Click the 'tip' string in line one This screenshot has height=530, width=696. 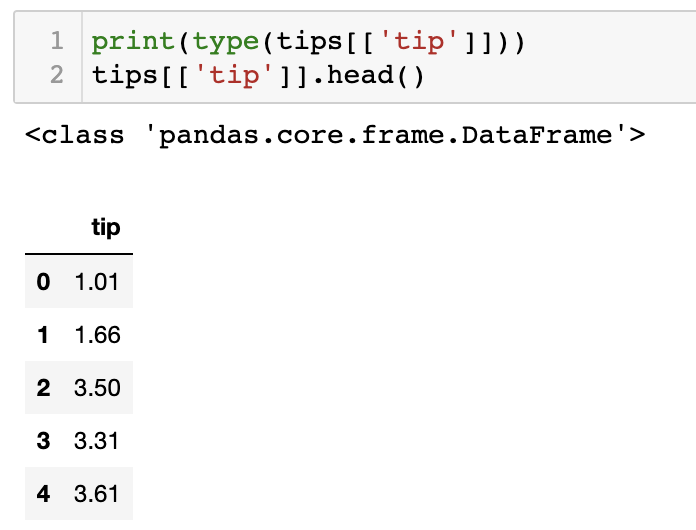pos(419,43)
